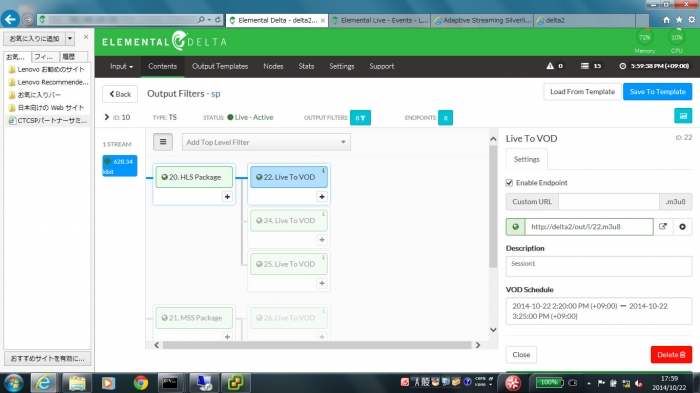Add child filter under 22. Live To VOD
This screenshot has height=393, width=700.
coord(321,196)
